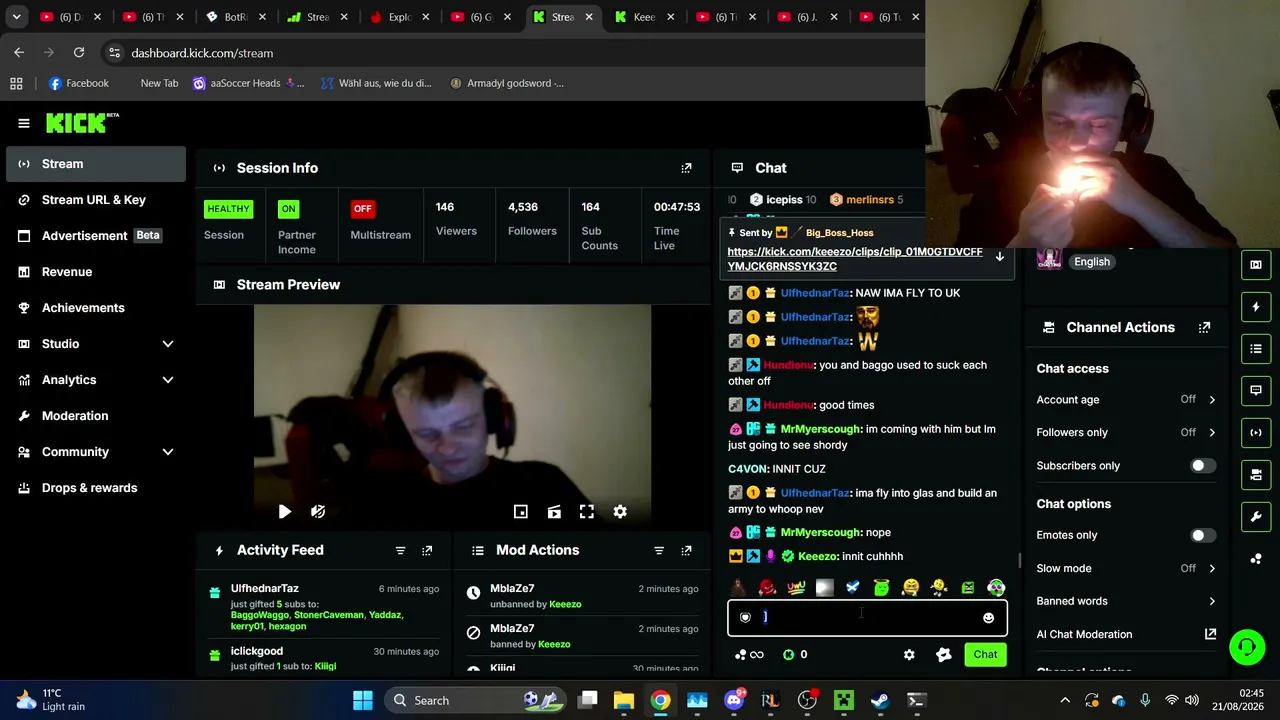The width and height of the screenshot is (1280, 720).
Task: Pop out the Activity Feed panel
Action: click(427, 550)
